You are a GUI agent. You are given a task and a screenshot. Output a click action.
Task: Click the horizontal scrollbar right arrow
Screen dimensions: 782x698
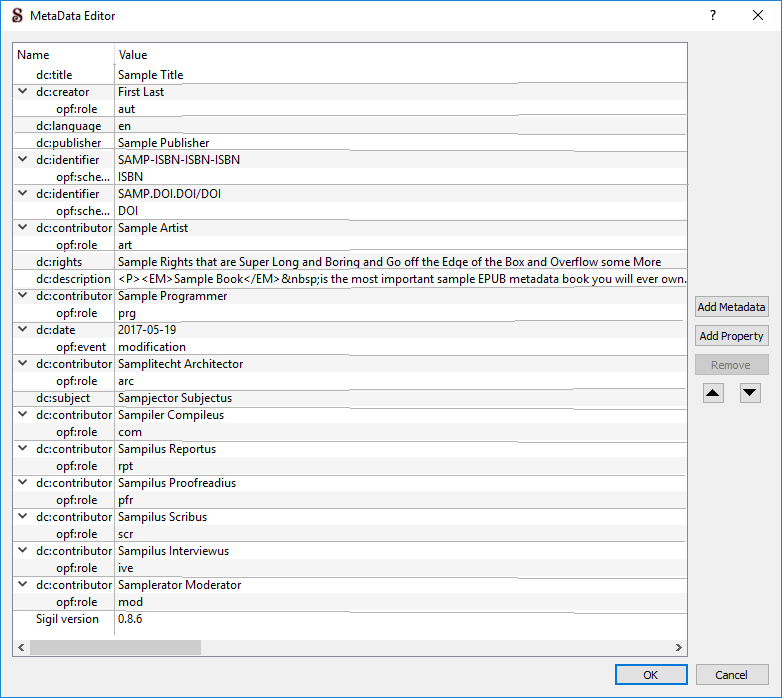click(679, 648)
